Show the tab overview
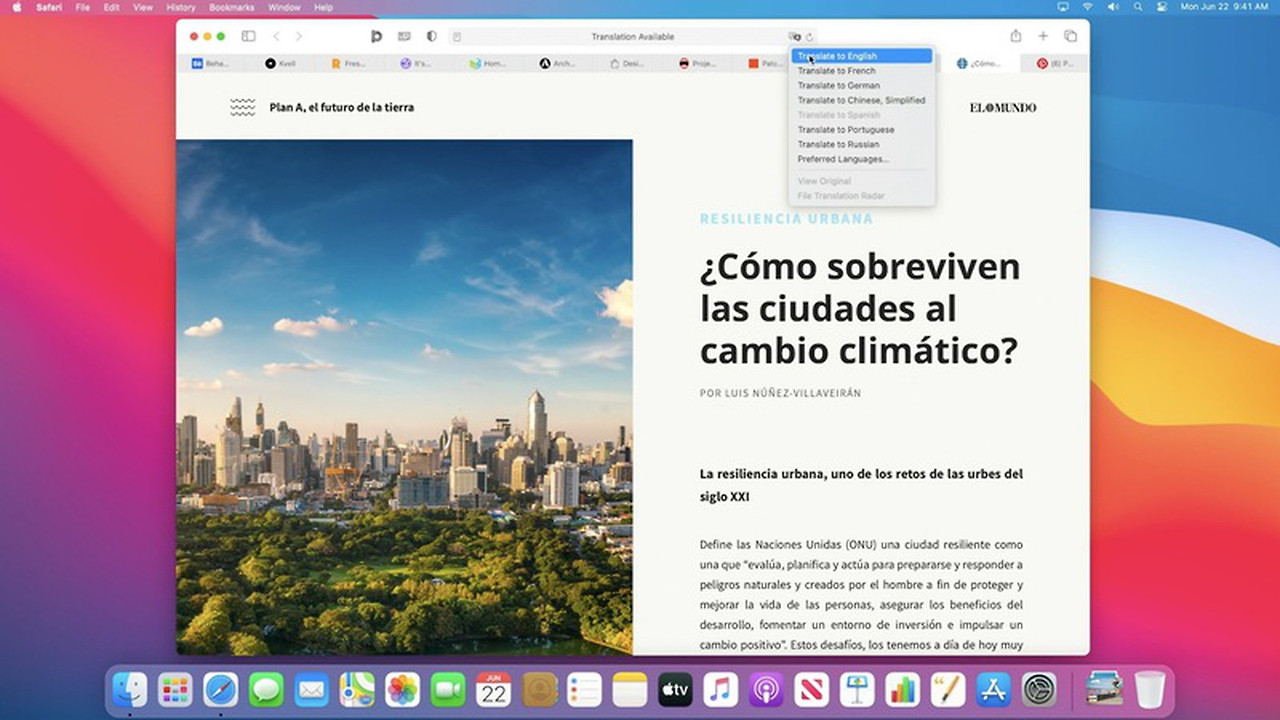 (1070, 37)
